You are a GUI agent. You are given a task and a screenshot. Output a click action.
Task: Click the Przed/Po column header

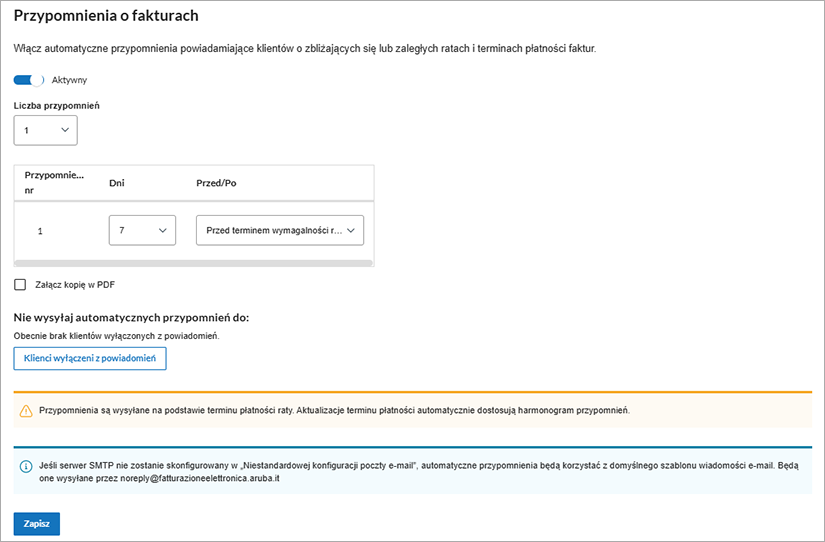(216, 183)
